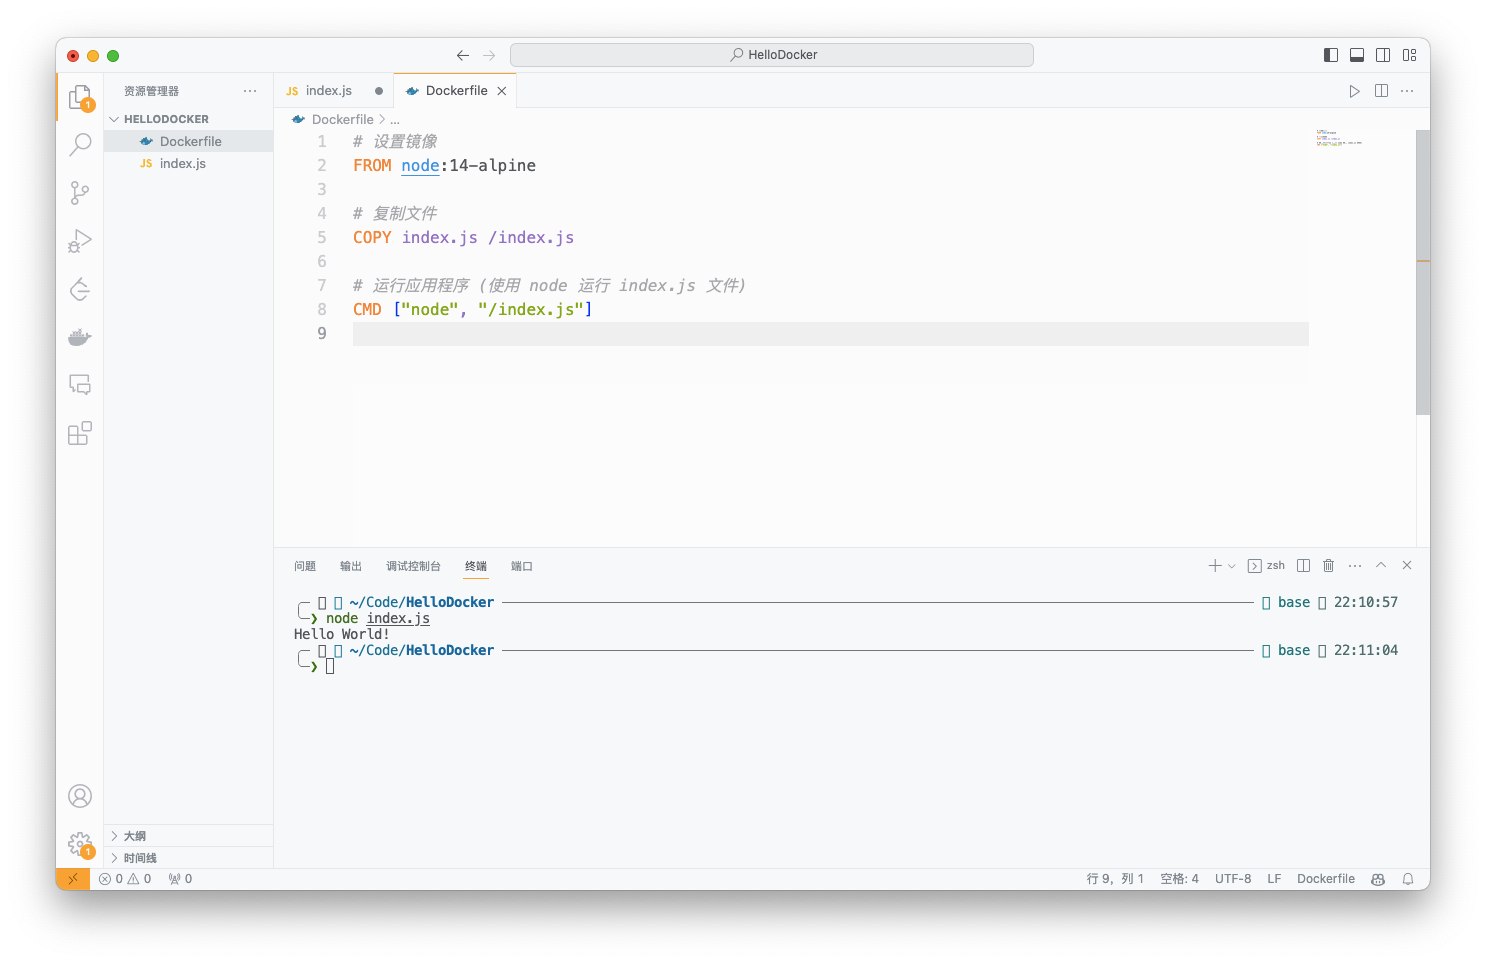Open the Extensions view

(80, 433)
